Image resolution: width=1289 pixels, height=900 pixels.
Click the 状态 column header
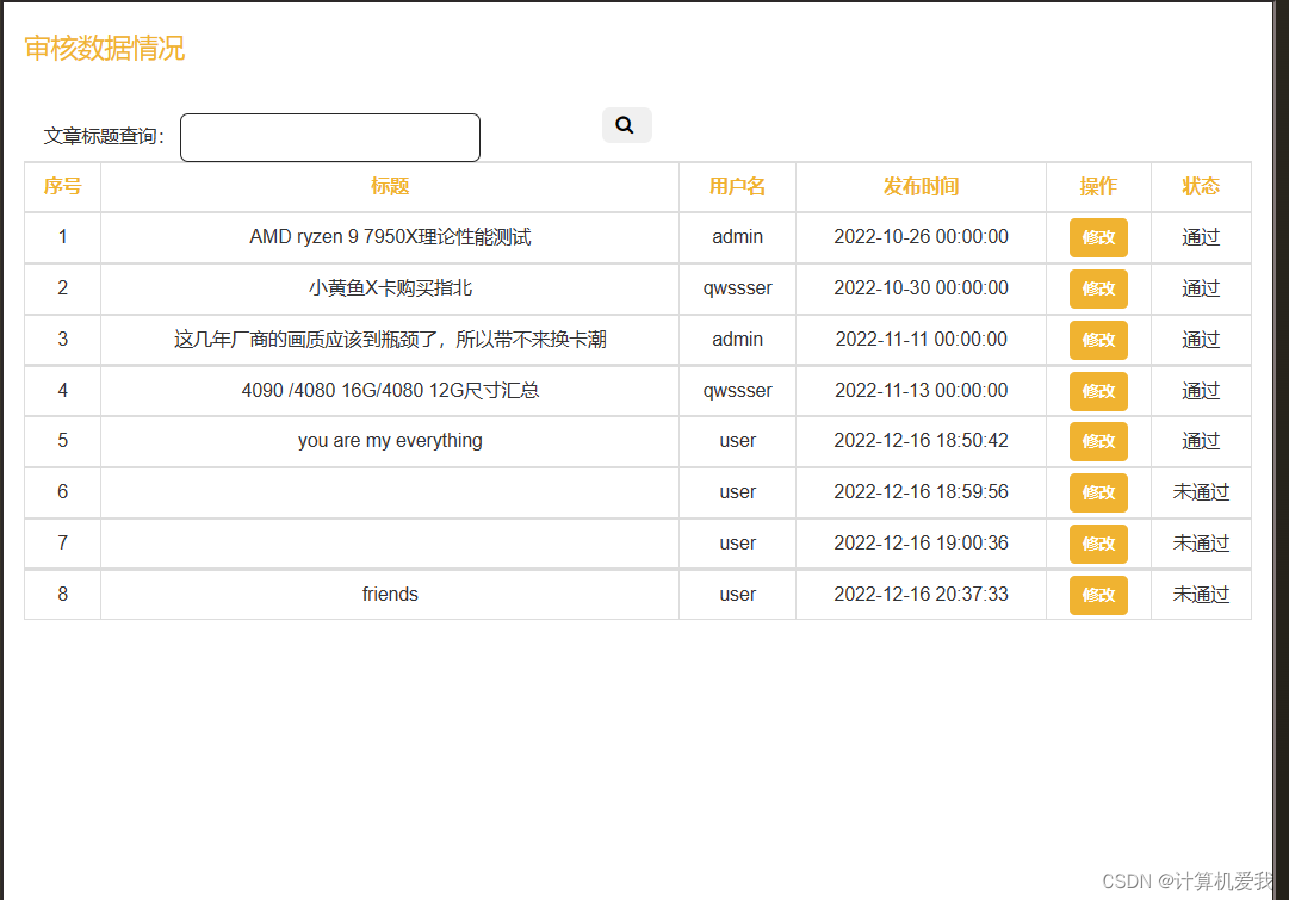pos(1201,186)
